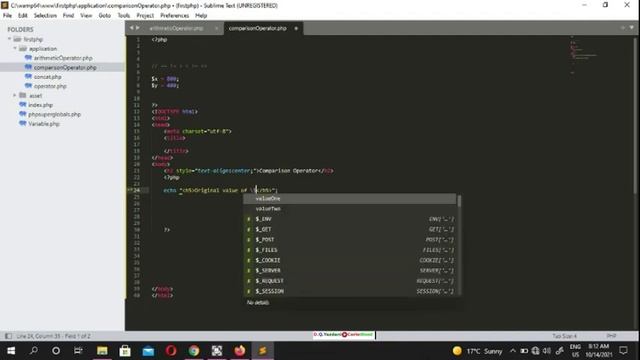Open the File menu
This screenshot has height=360, width=640.
(x=7, y=16)
